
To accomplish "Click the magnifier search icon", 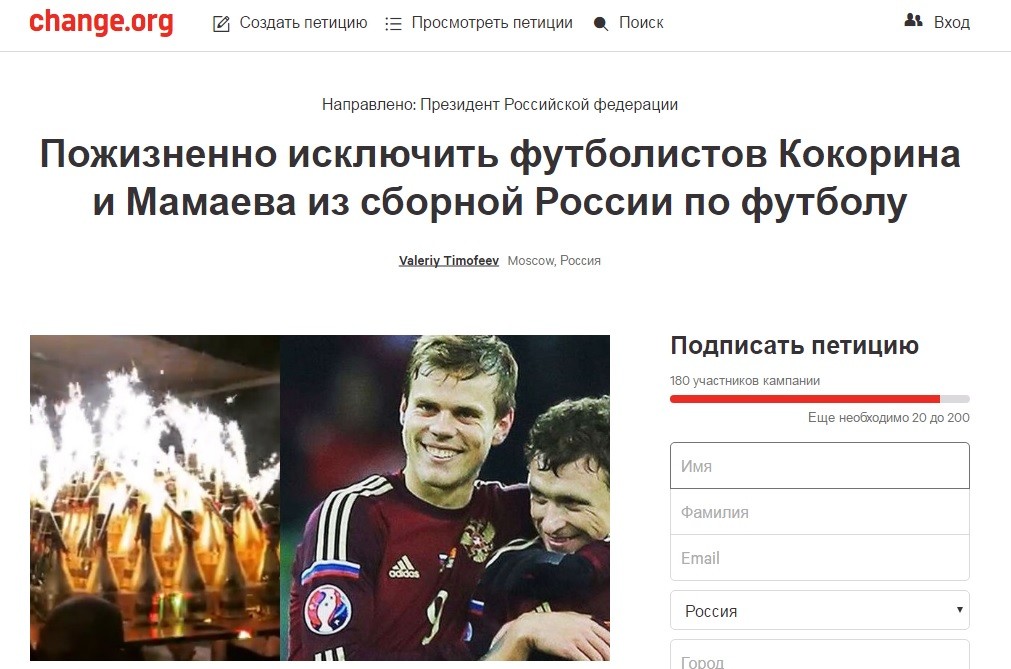I will point(601,24).
